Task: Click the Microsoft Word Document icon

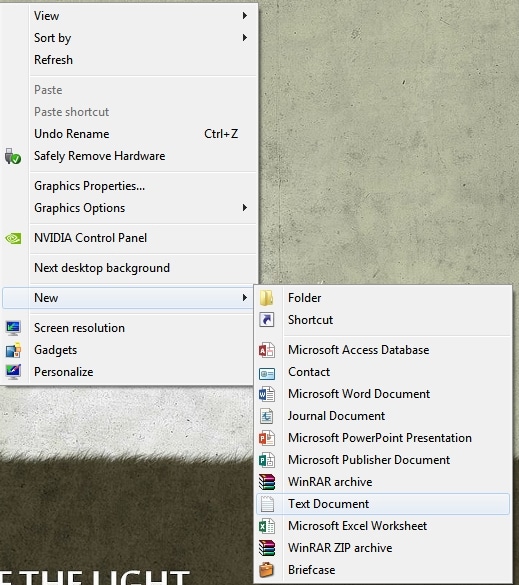Action: coord(267,394)
